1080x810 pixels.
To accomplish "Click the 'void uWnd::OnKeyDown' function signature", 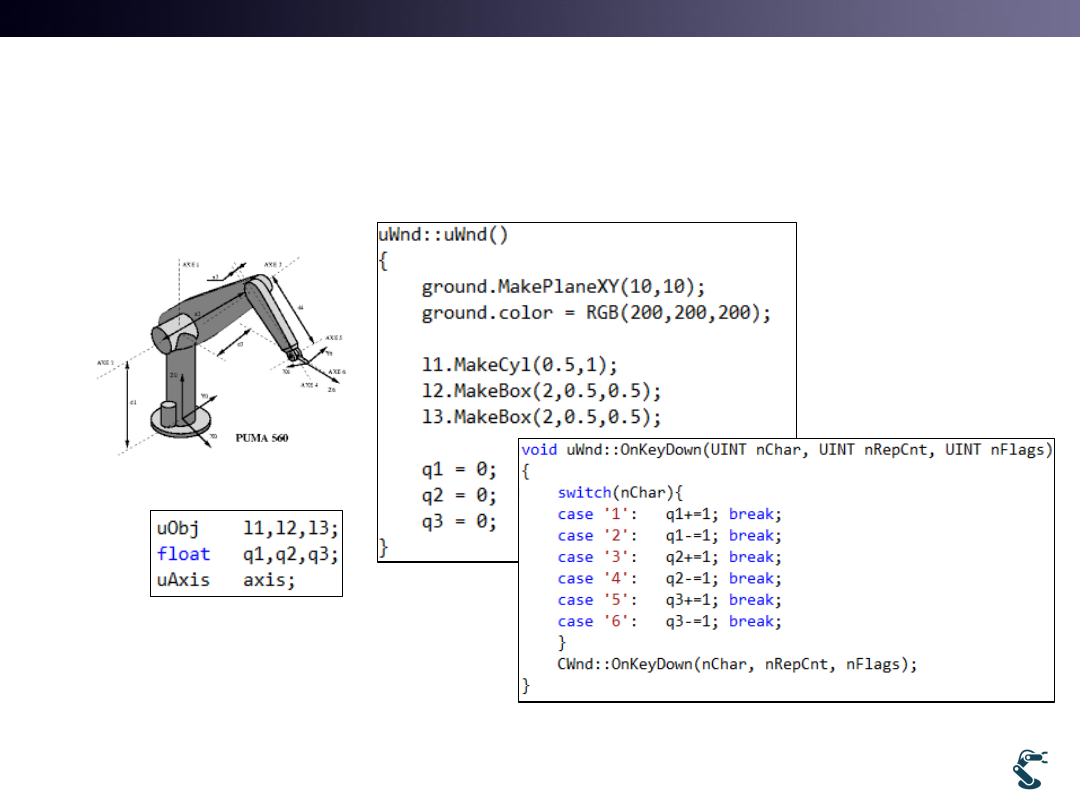I will (x=786, y=451).
